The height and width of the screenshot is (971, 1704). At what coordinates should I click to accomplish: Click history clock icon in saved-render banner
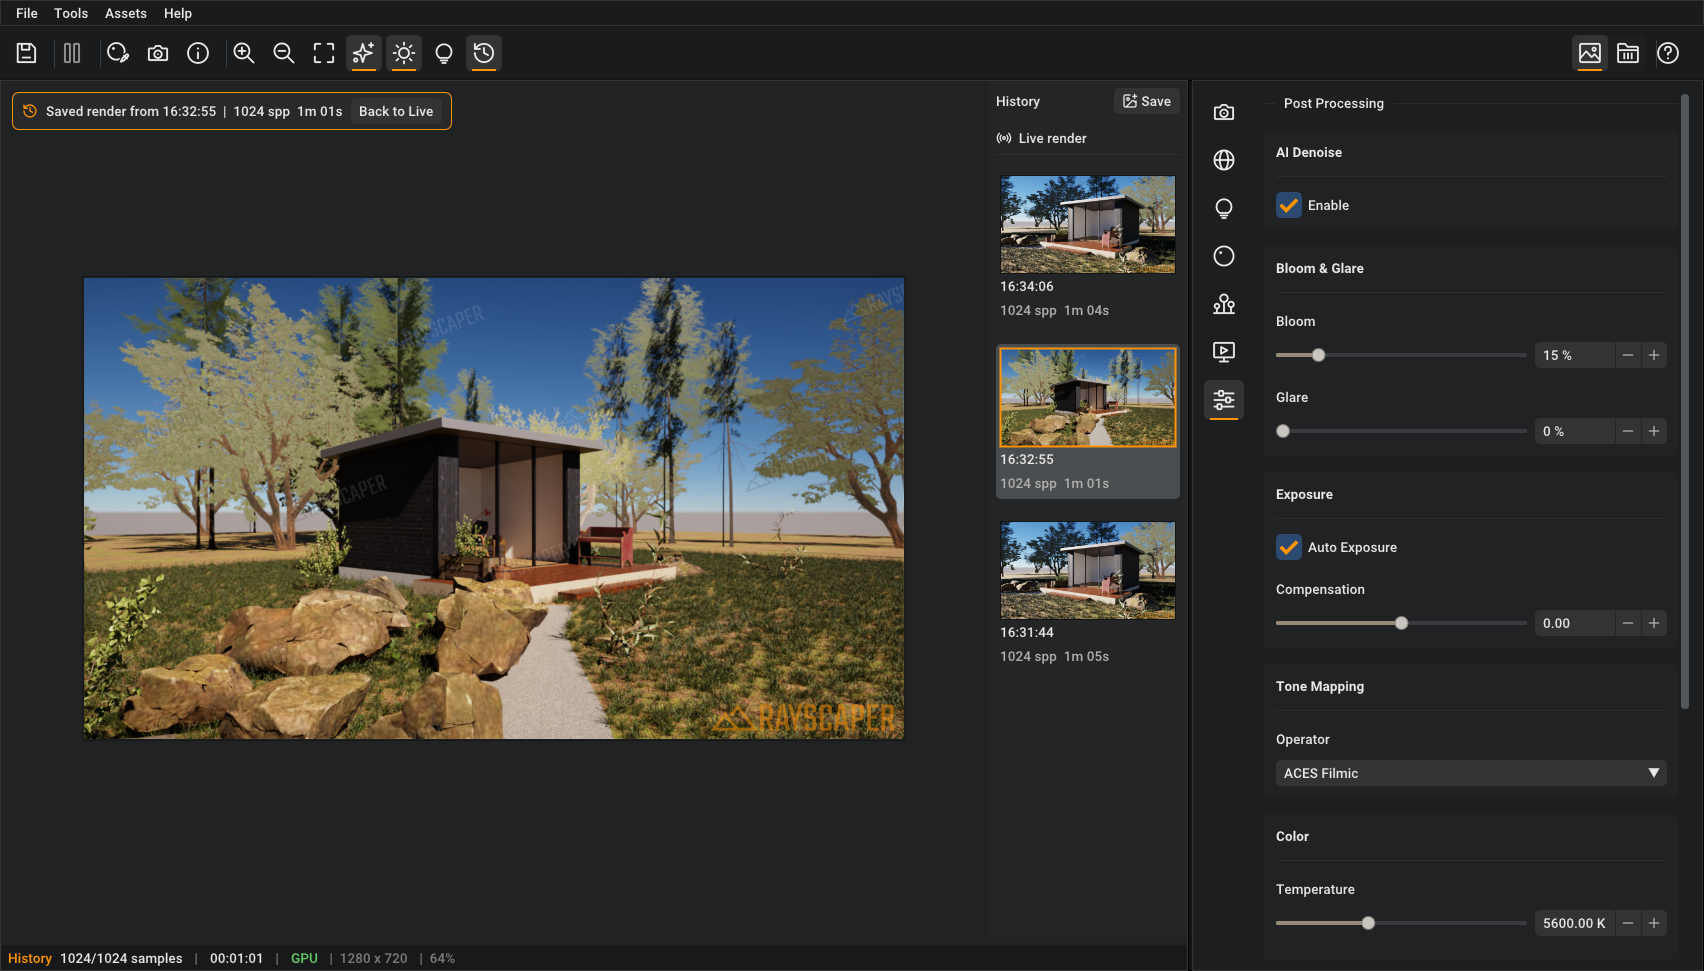click(30, 111)
